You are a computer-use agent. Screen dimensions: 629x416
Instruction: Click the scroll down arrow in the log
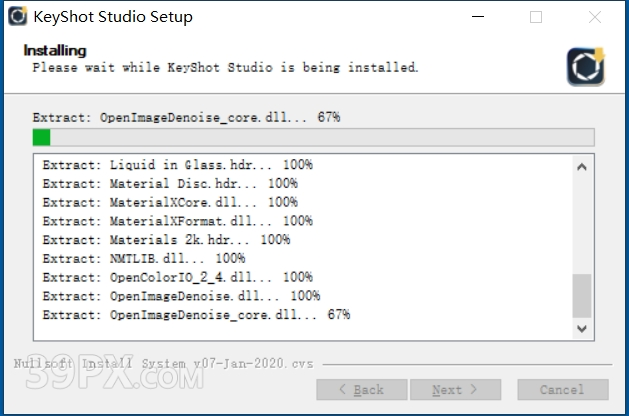582,327
